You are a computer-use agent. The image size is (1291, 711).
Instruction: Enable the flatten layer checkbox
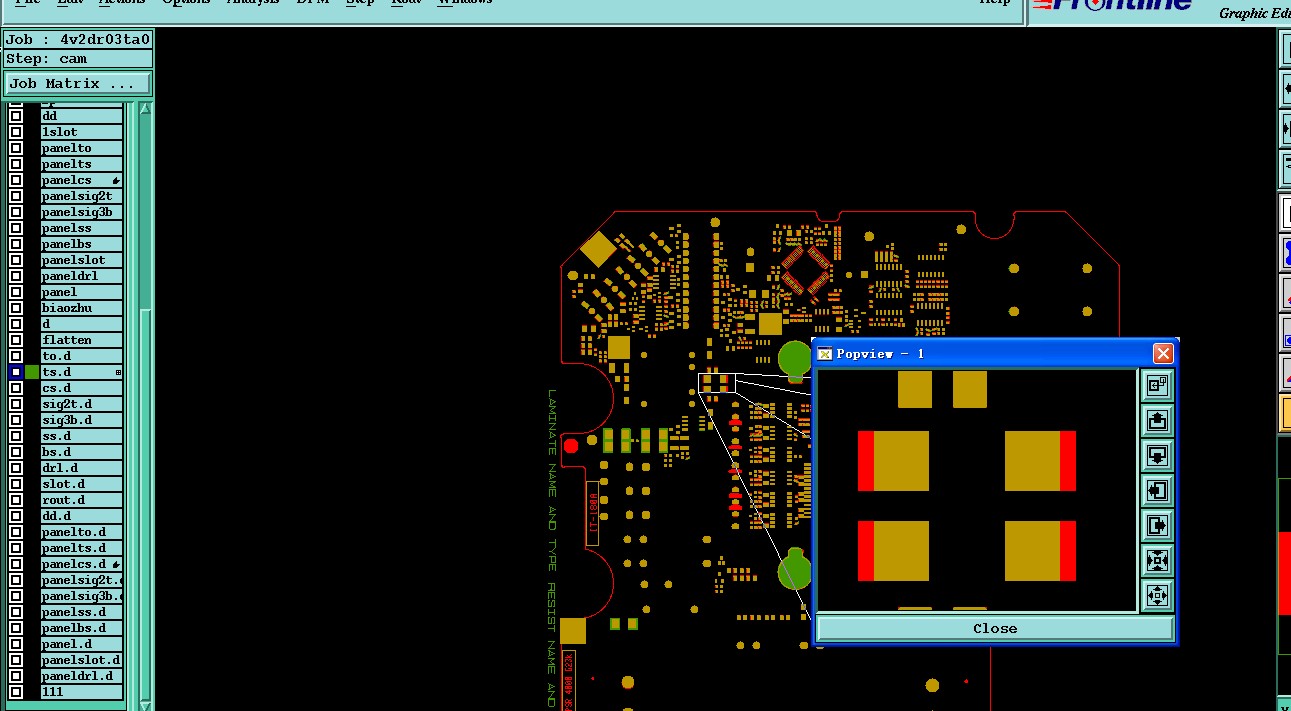pyautogui.click(x=16, y=340)
